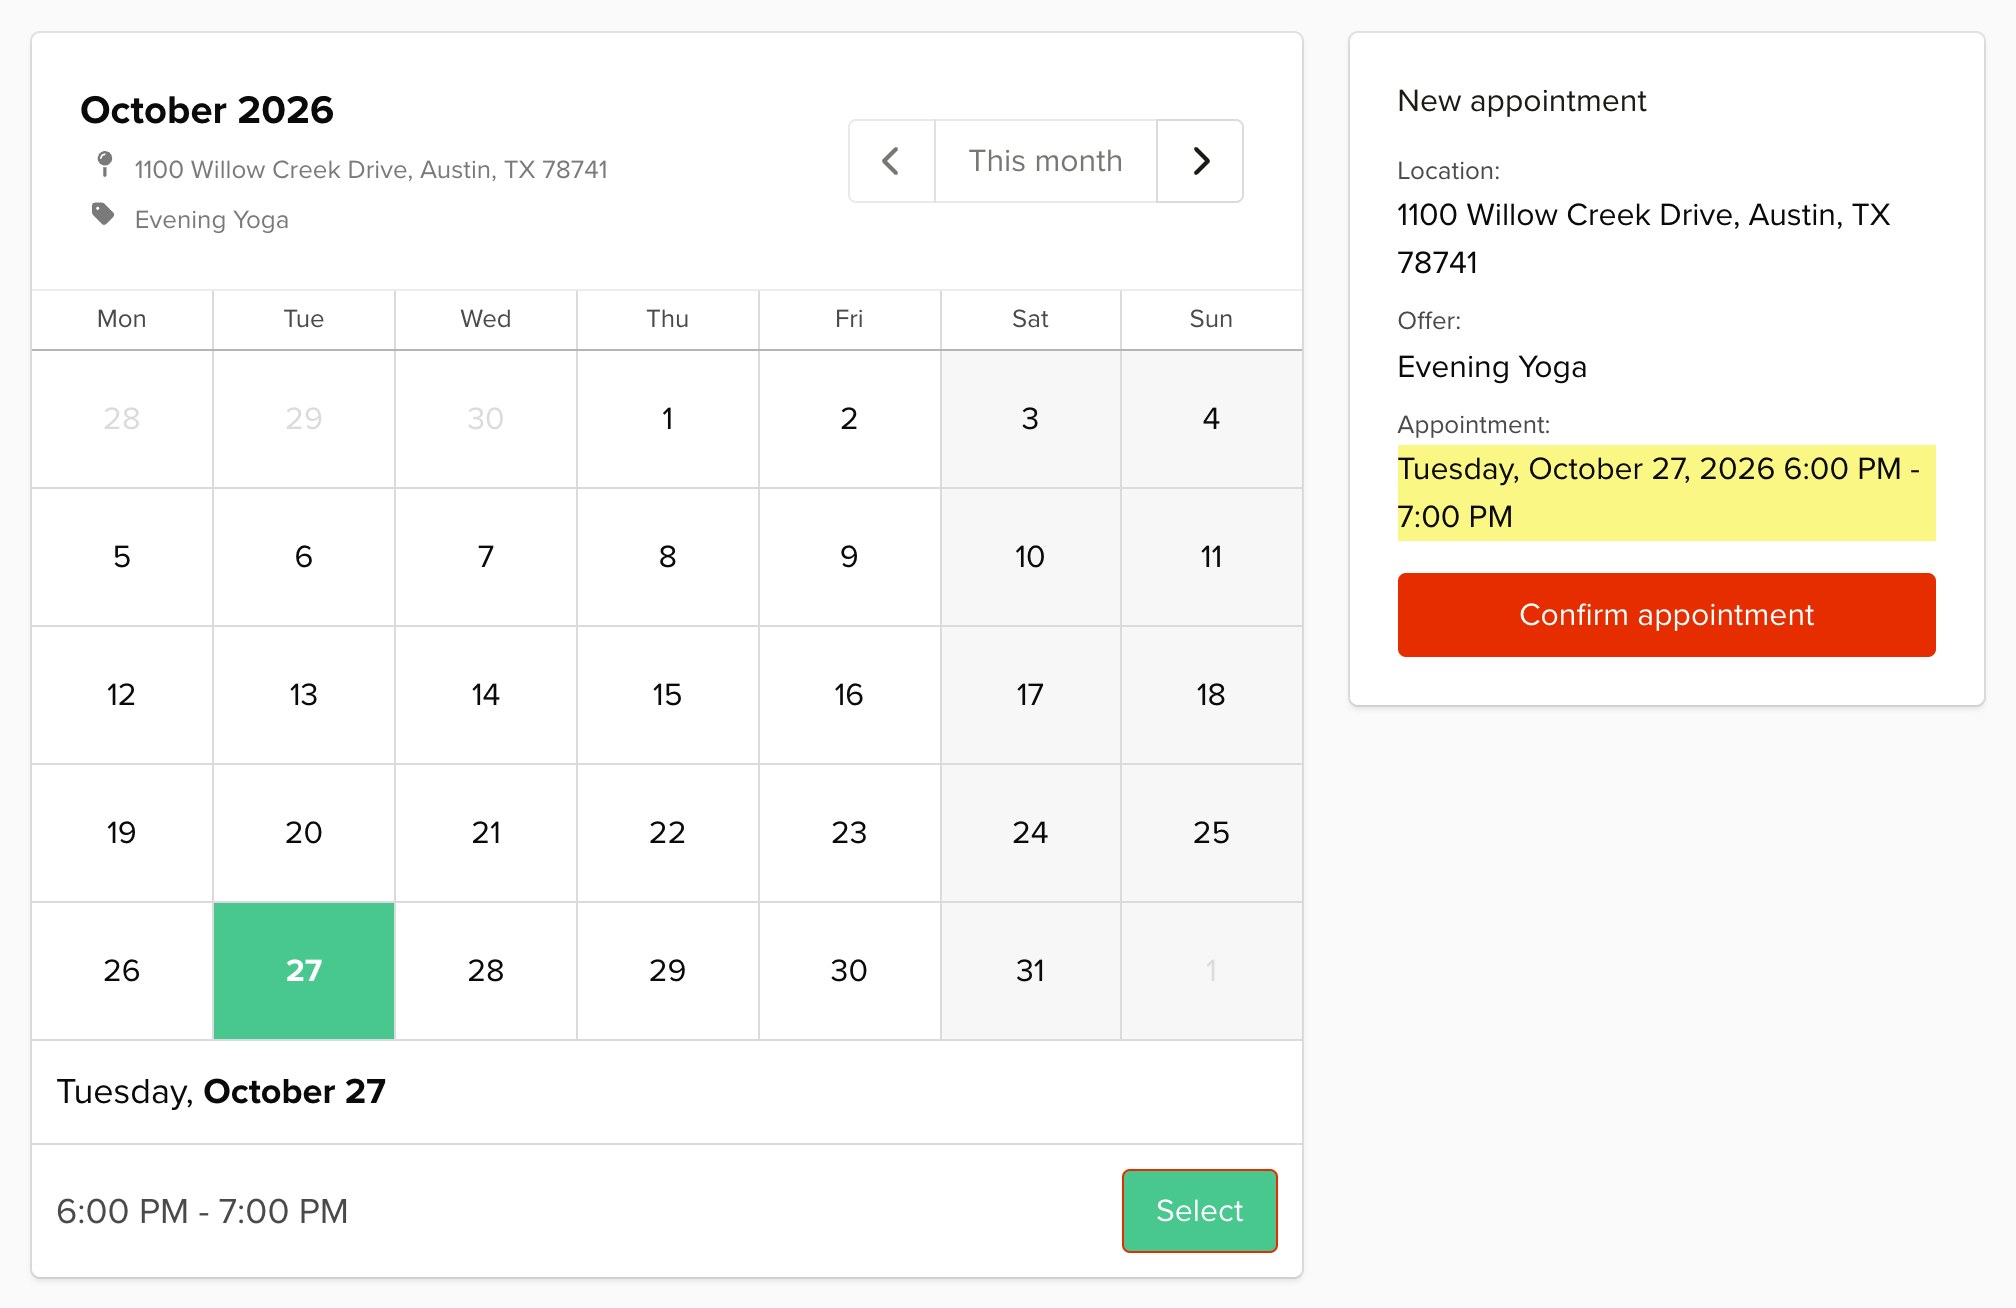Choose Tuesday October 13
The image size is (2016, 1308).
[x=304, y=695]
